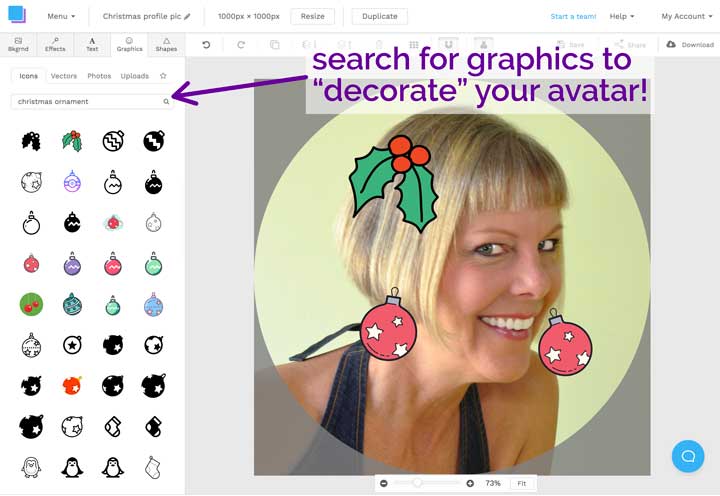Show favorites with the star icon
This screenshot has width=720, height=496.
pyautogui.click(x=163, y=76)
